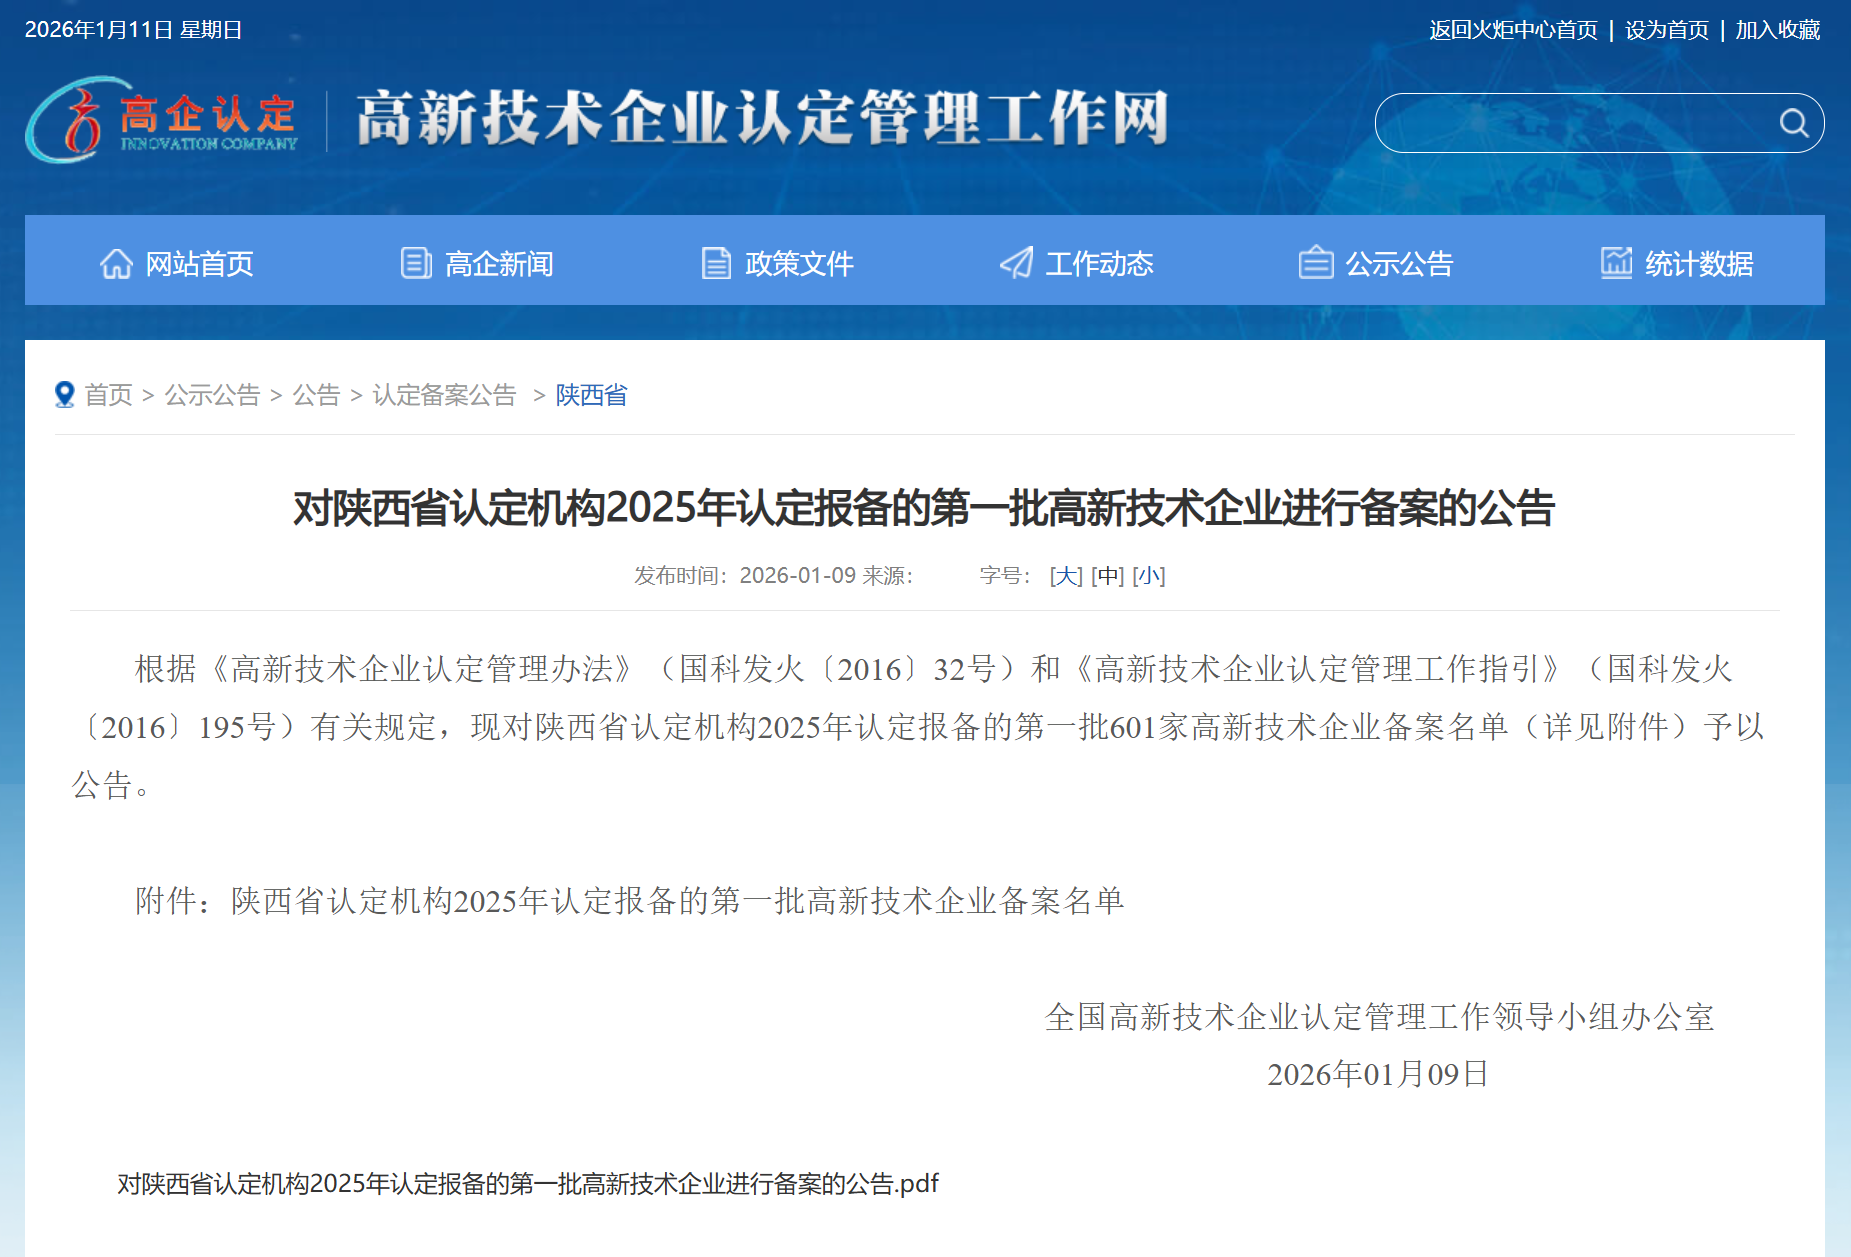Click 设为首页 in top bar
The width and height of the screenshot is (1851, 1257).
(x=1667, y=30)
